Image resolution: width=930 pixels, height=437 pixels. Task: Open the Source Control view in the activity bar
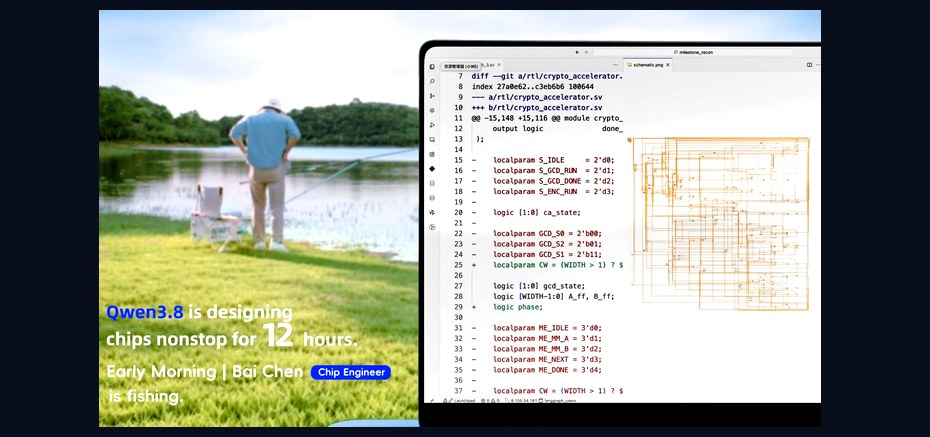point(432,95)
